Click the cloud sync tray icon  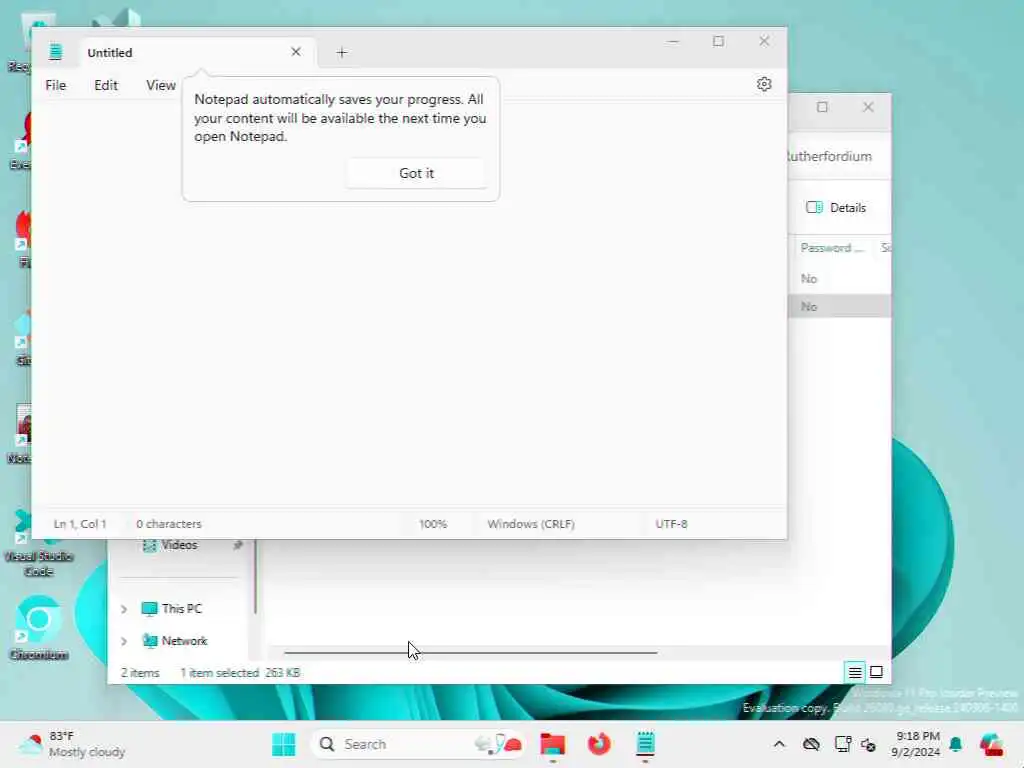pos(811,744)
